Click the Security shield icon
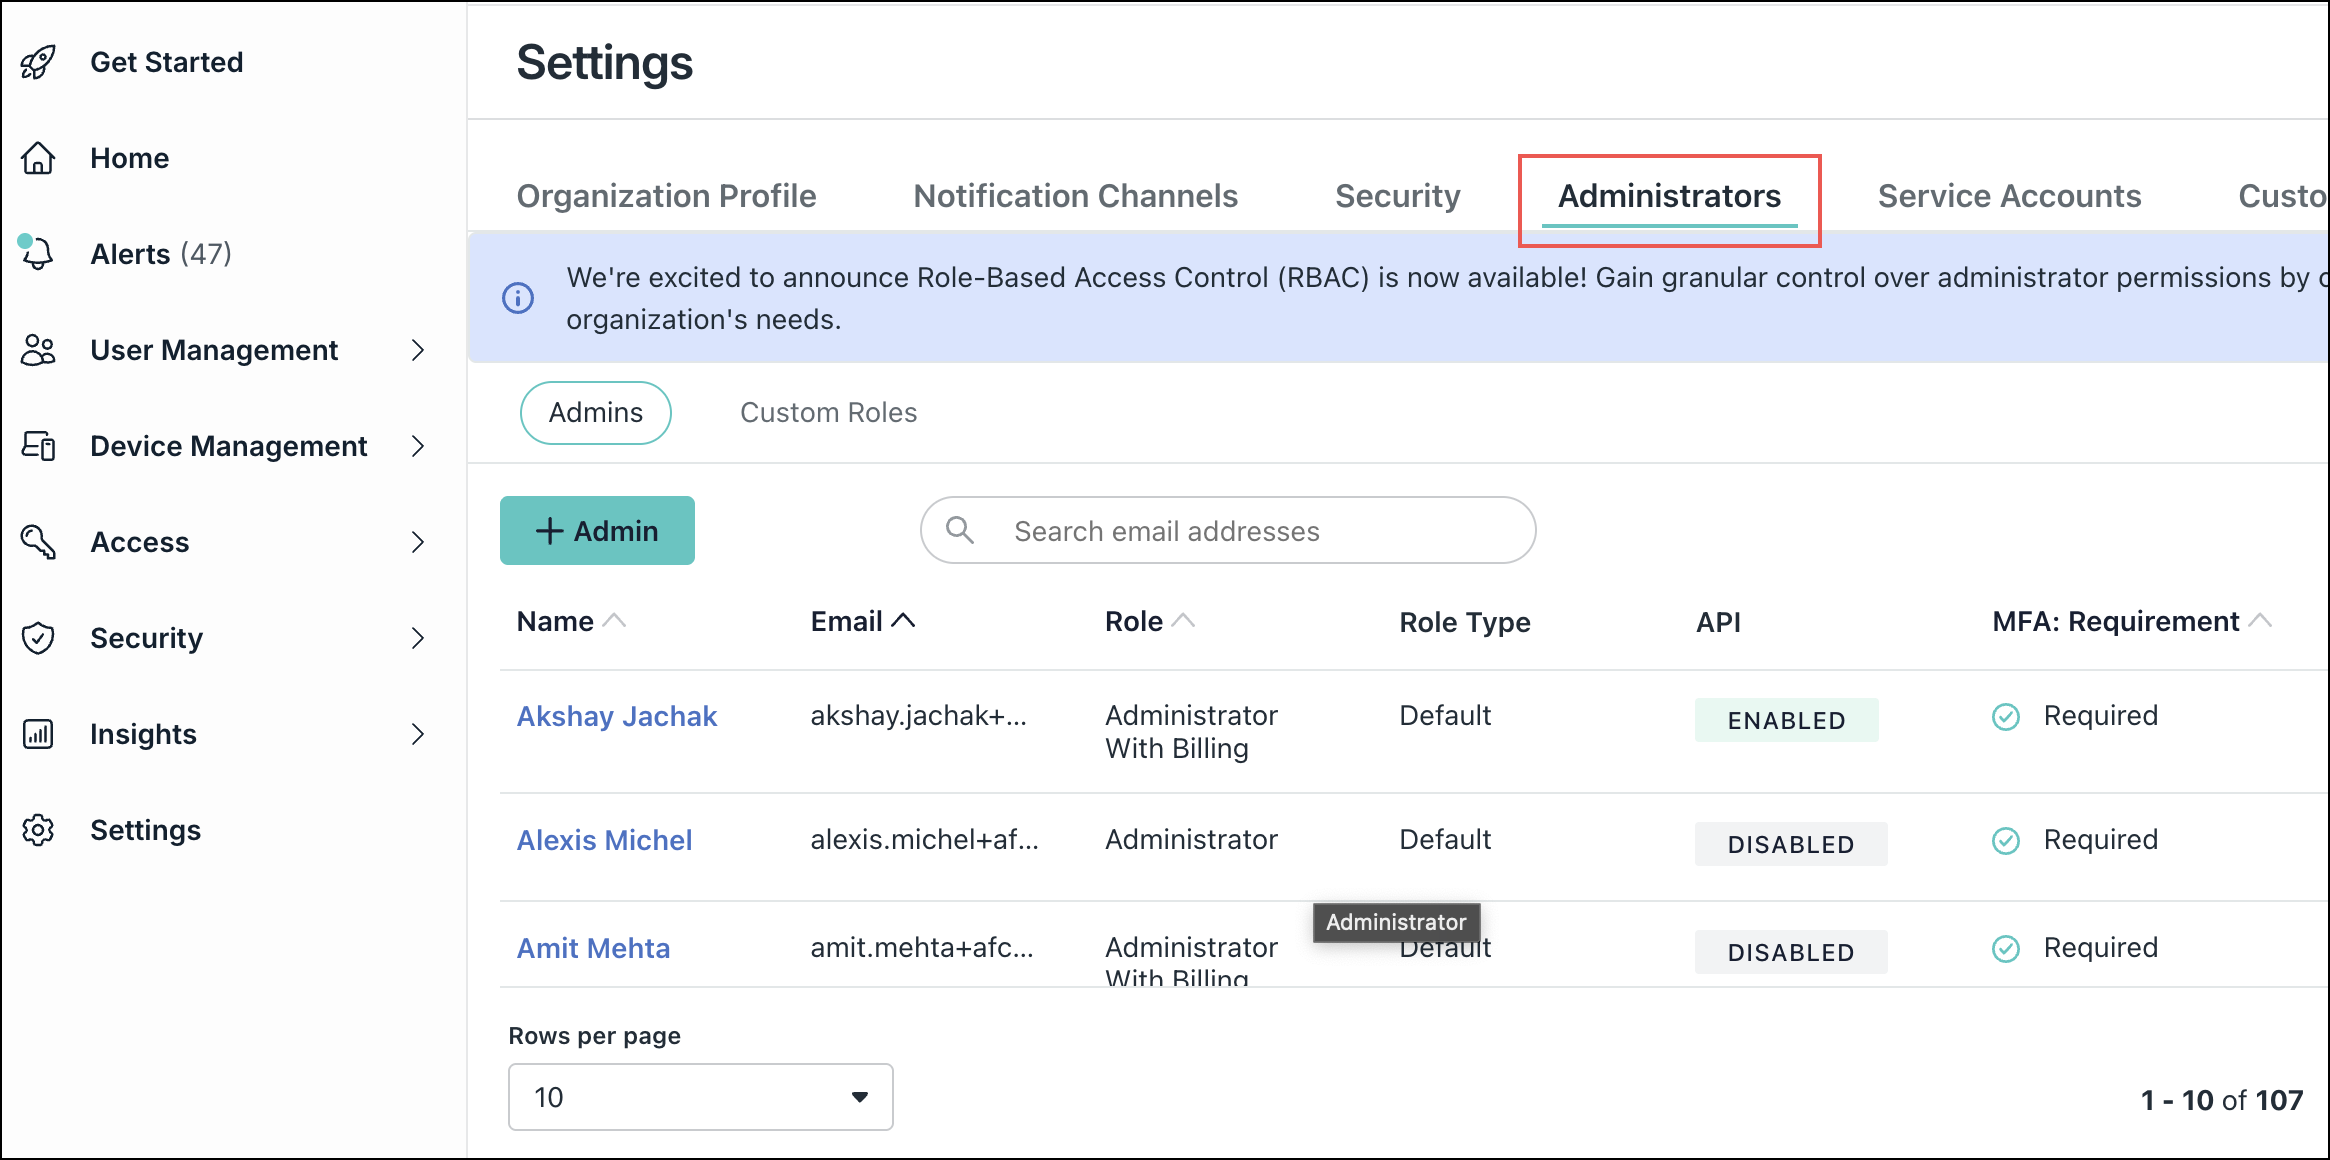 [37, 638]
